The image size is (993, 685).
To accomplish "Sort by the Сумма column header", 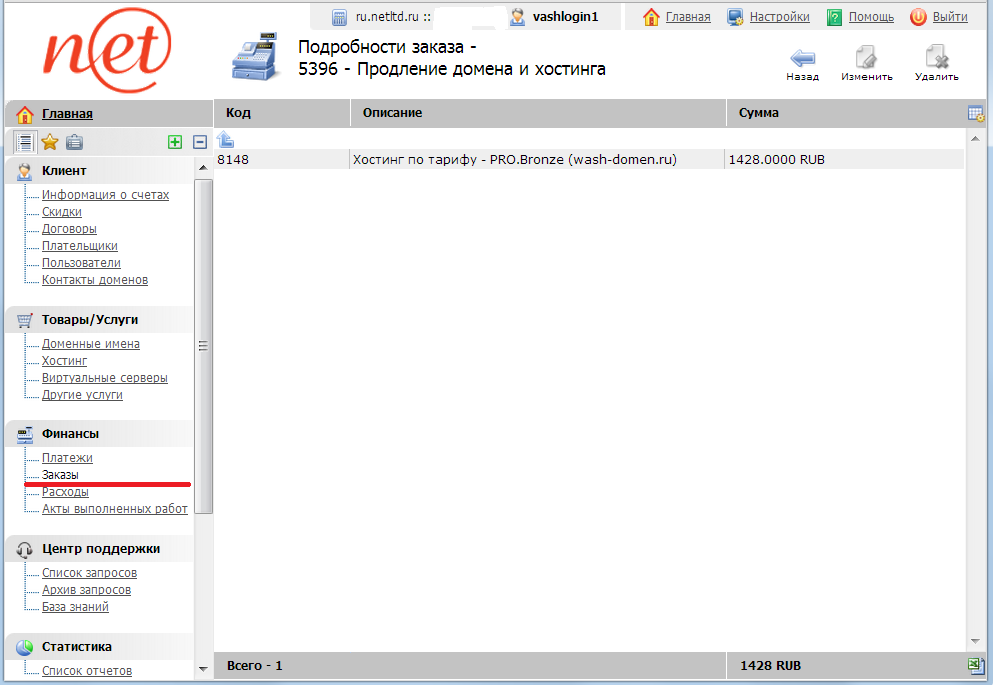I will pos(759,113).
